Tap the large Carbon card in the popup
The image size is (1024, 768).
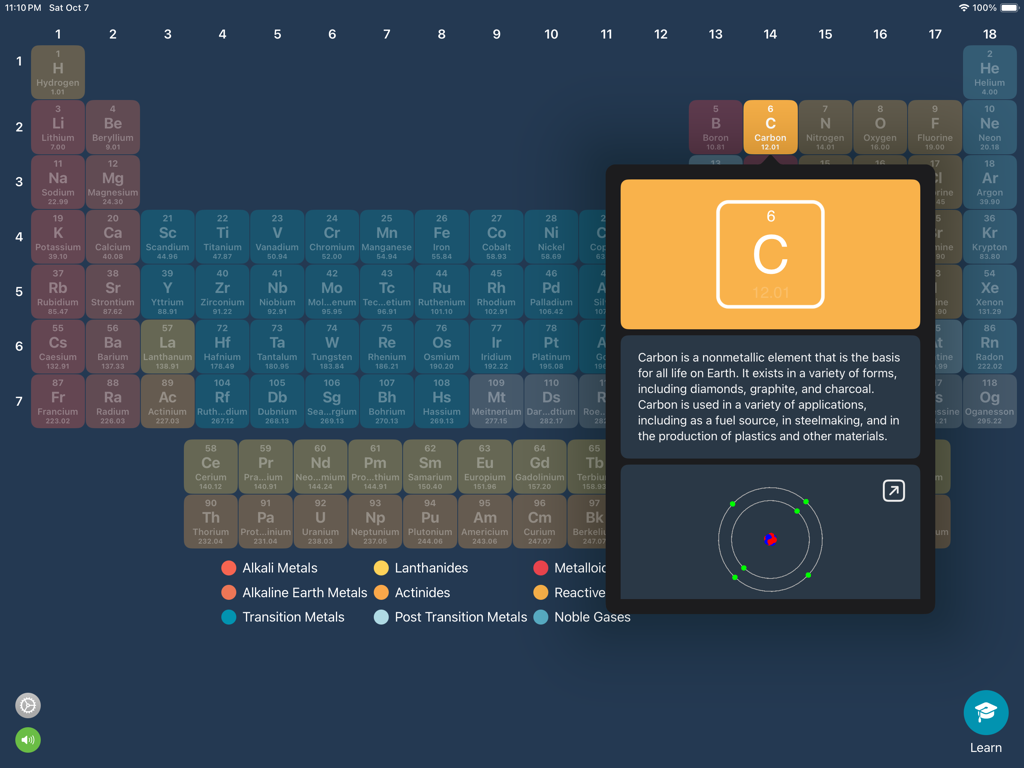[x=770, y=253]
